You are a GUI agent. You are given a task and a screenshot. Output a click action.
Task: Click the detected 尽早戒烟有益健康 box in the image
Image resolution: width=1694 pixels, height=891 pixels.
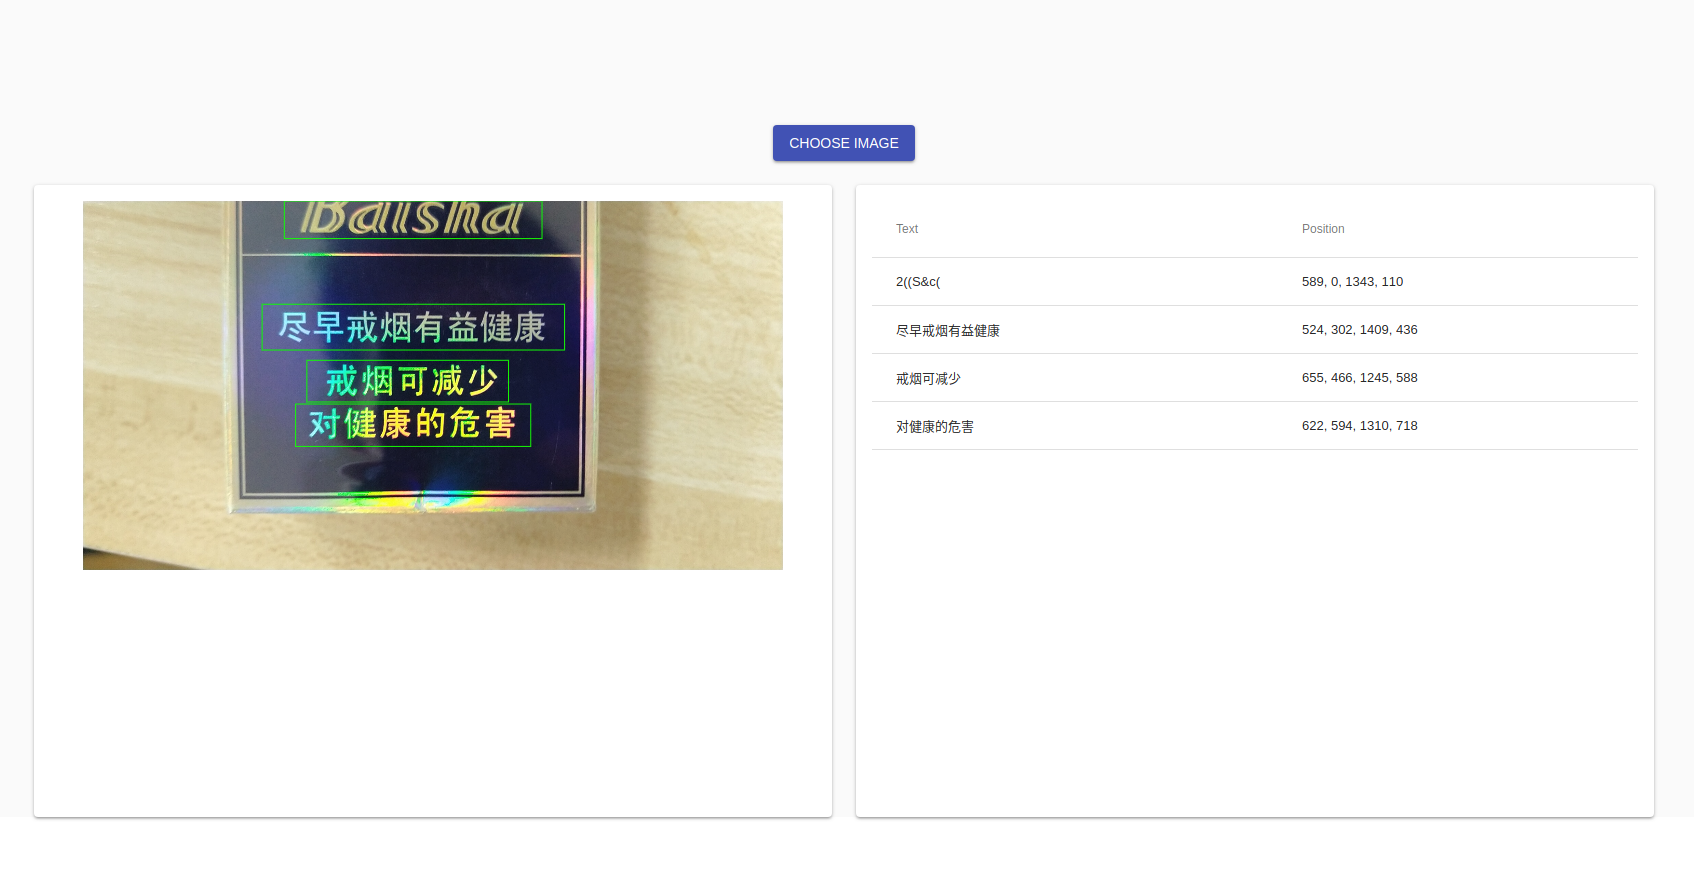[413, 327]
